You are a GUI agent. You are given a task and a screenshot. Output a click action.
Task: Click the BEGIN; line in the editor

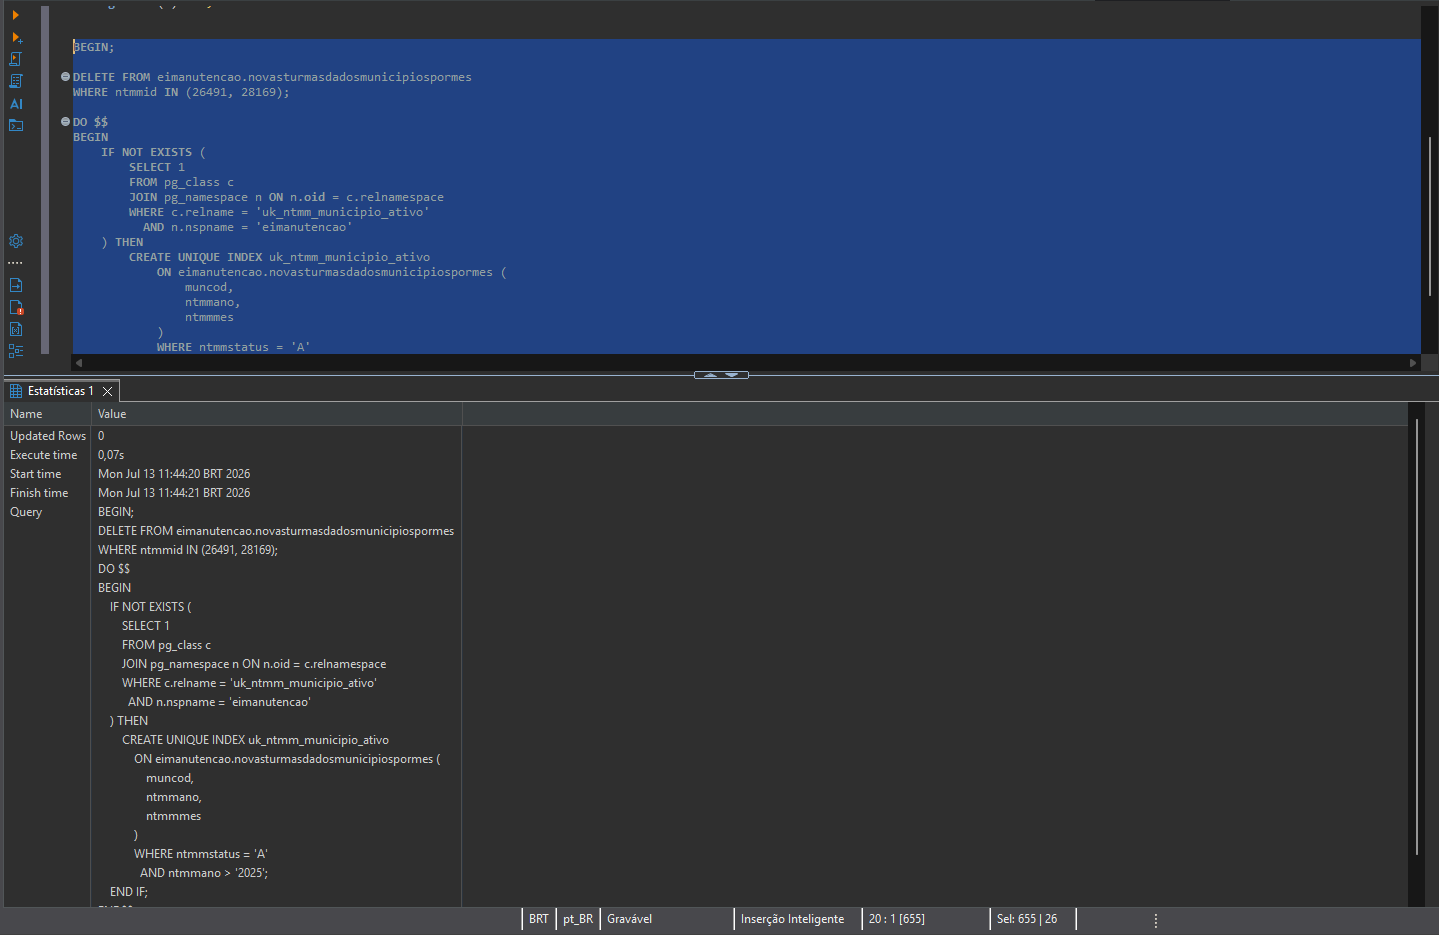tap(94, 47)
